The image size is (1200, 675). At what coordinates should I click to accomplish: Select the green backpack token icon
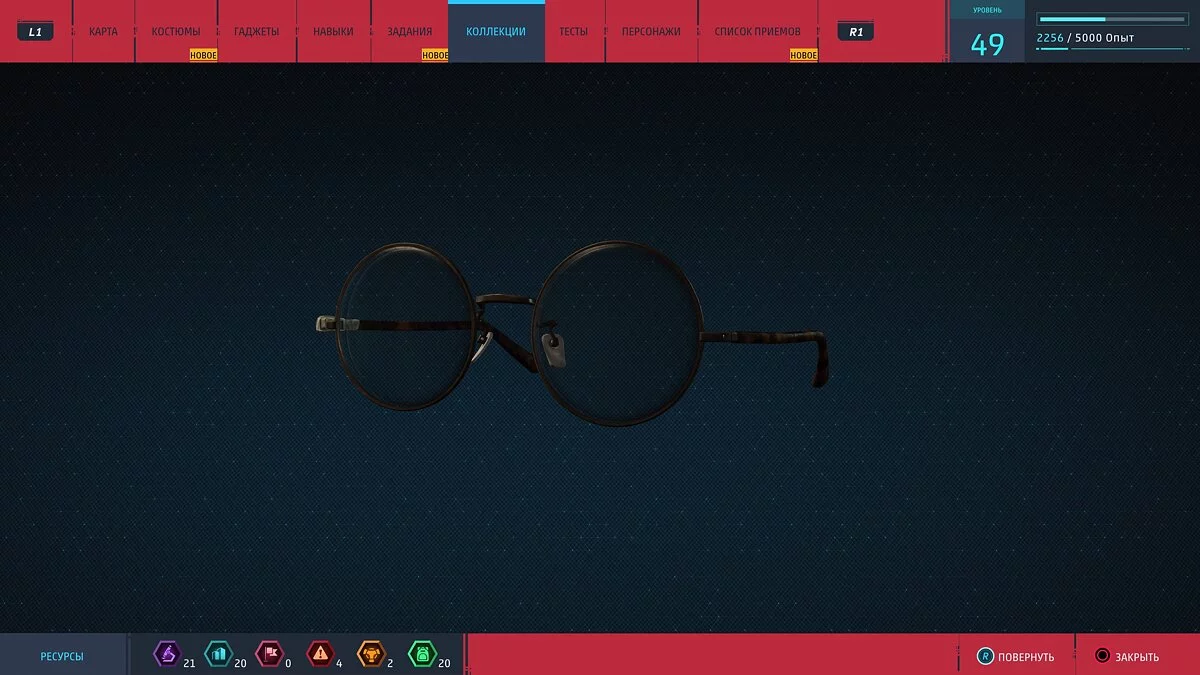(x=422, y=654)
